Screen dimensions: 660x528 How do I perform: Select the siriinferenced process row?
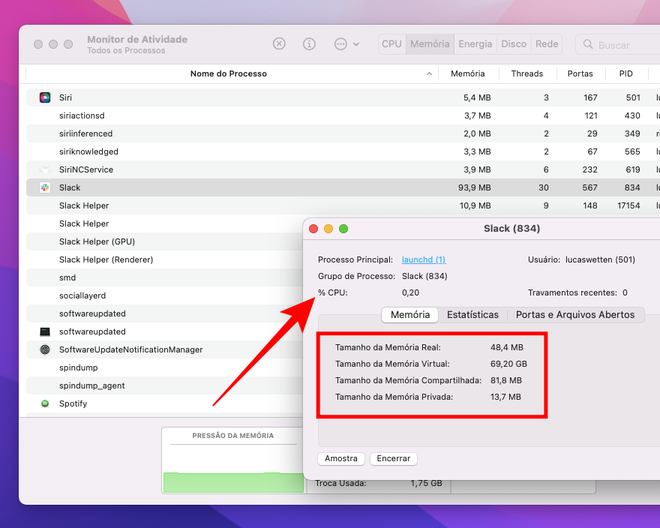click(341, 133)
